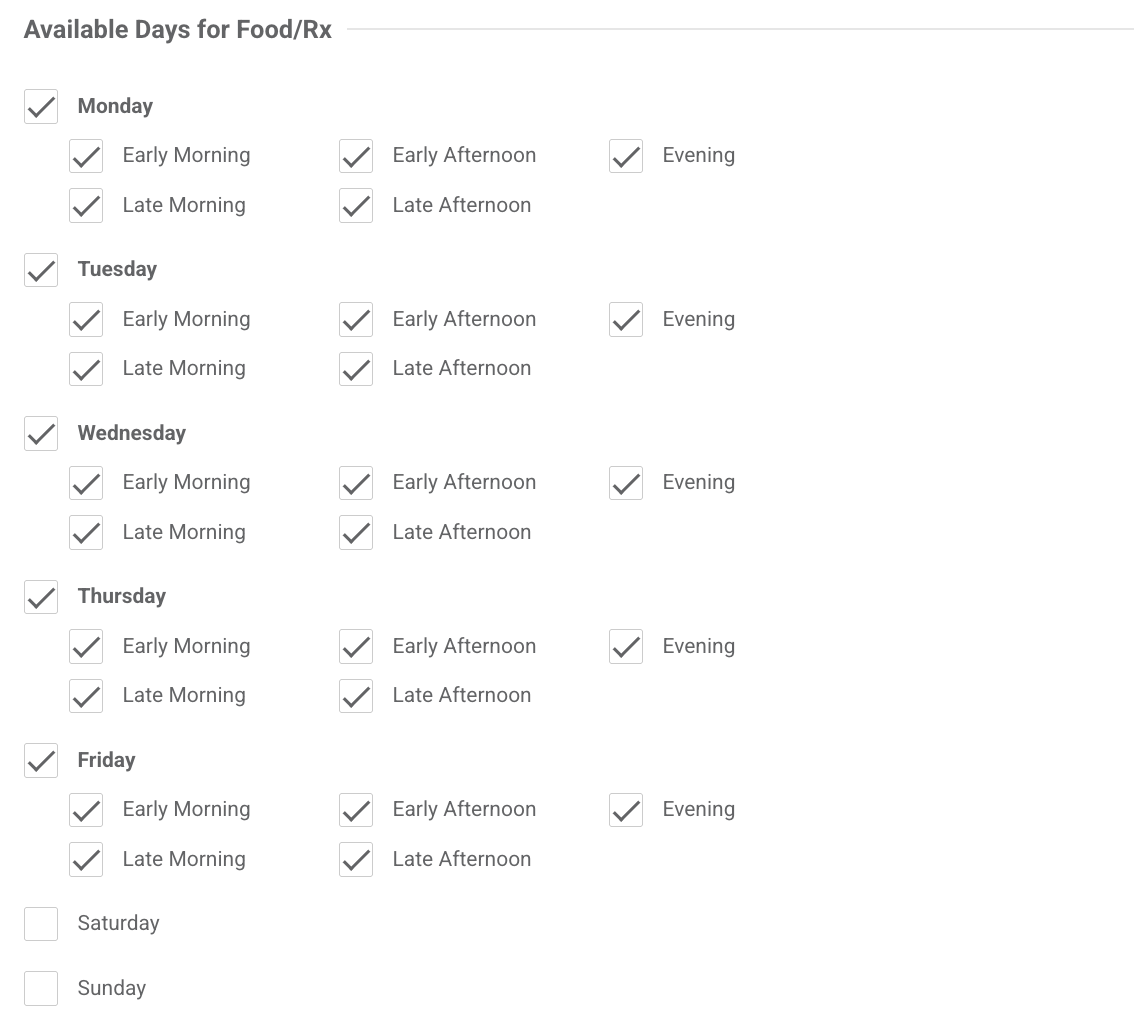Screen dimensions: 1134x1020
Task: Uncheck the Monday day checkbox
Action: tap(41, 107)
